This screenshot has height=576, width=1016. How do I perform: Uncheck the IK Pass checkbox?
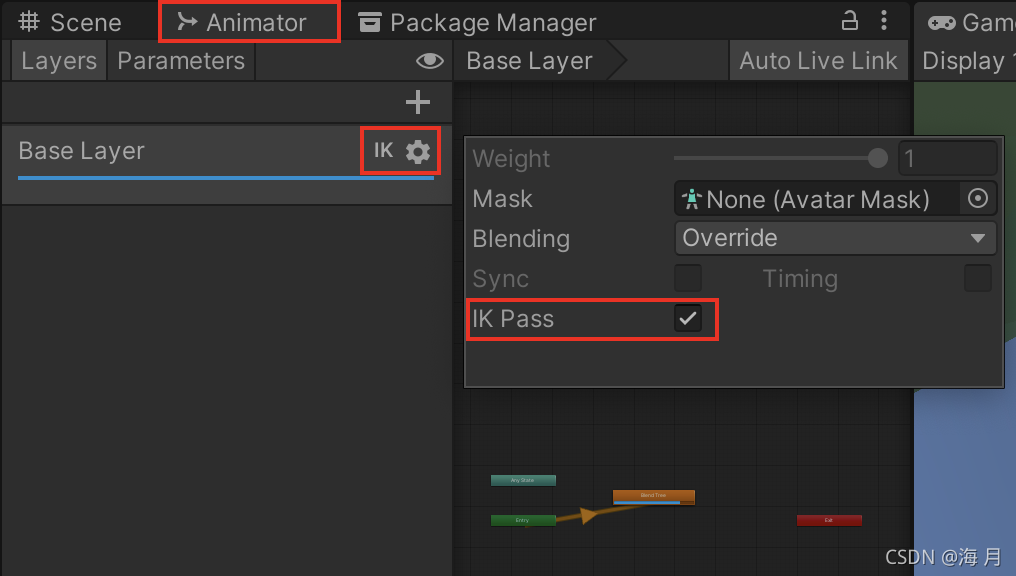pos(687,318)
